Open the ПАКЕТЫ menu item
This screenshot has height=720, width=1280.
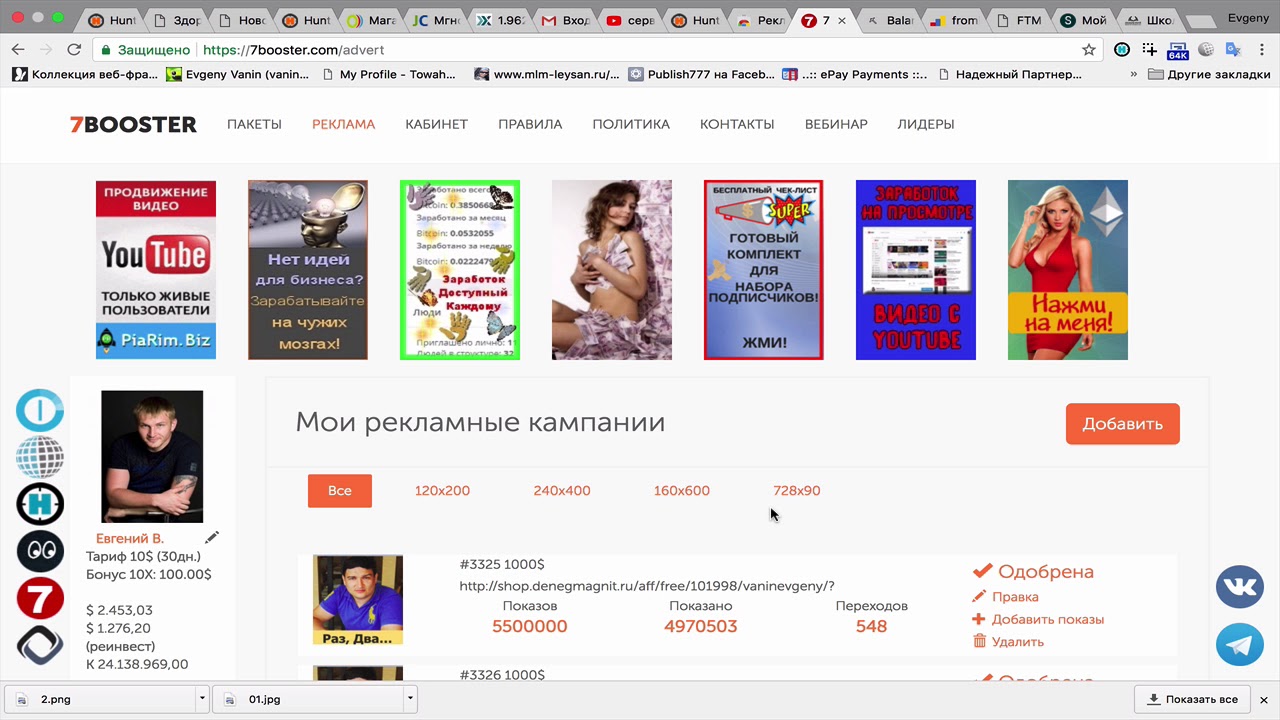tap(254, 124)
